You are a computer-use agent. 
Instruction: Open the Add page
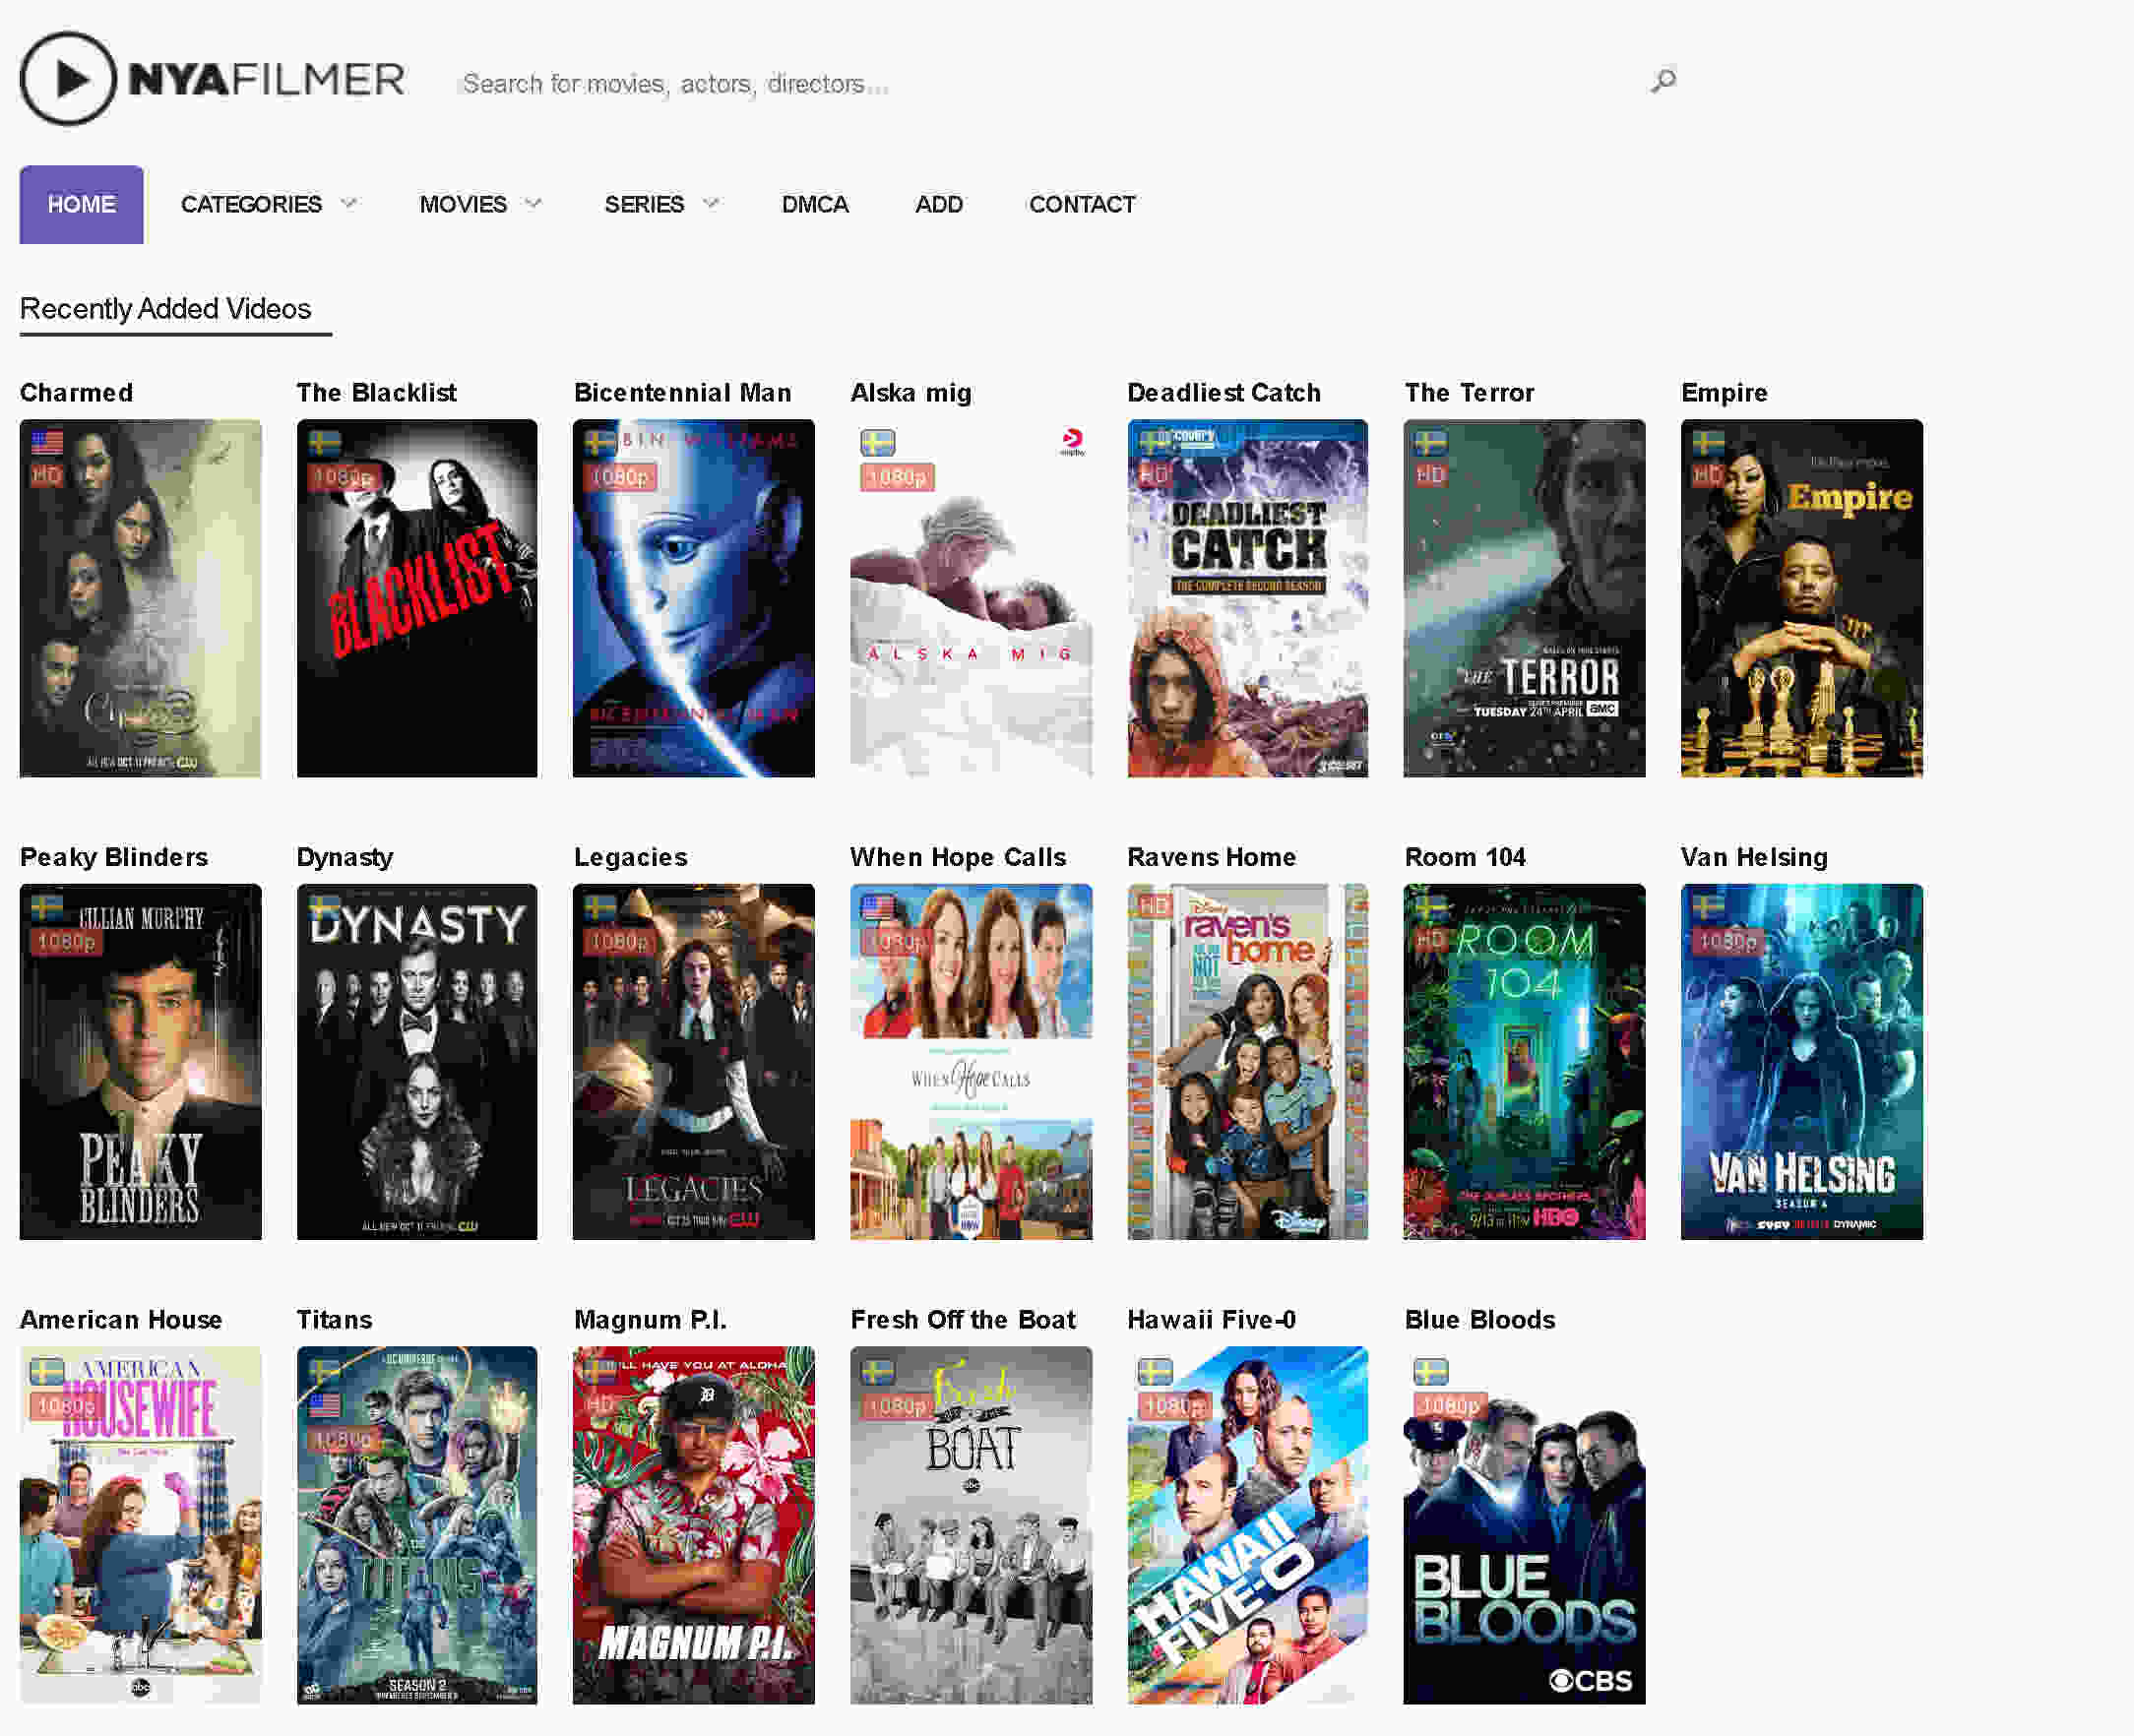click(939, 204)
